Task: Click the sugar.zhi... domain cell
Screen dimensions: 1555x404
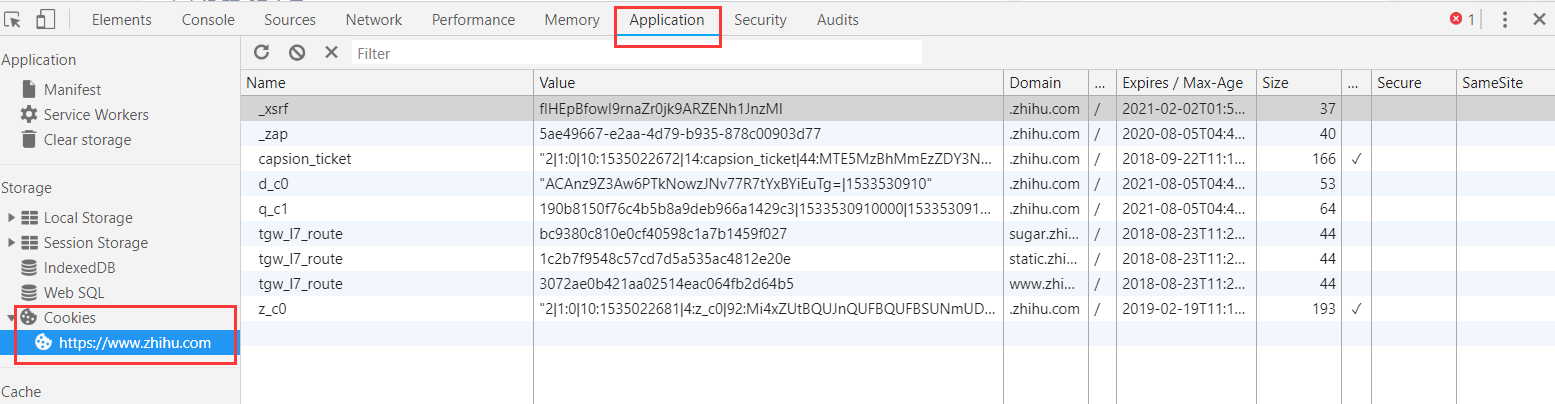Action: 1044,233
